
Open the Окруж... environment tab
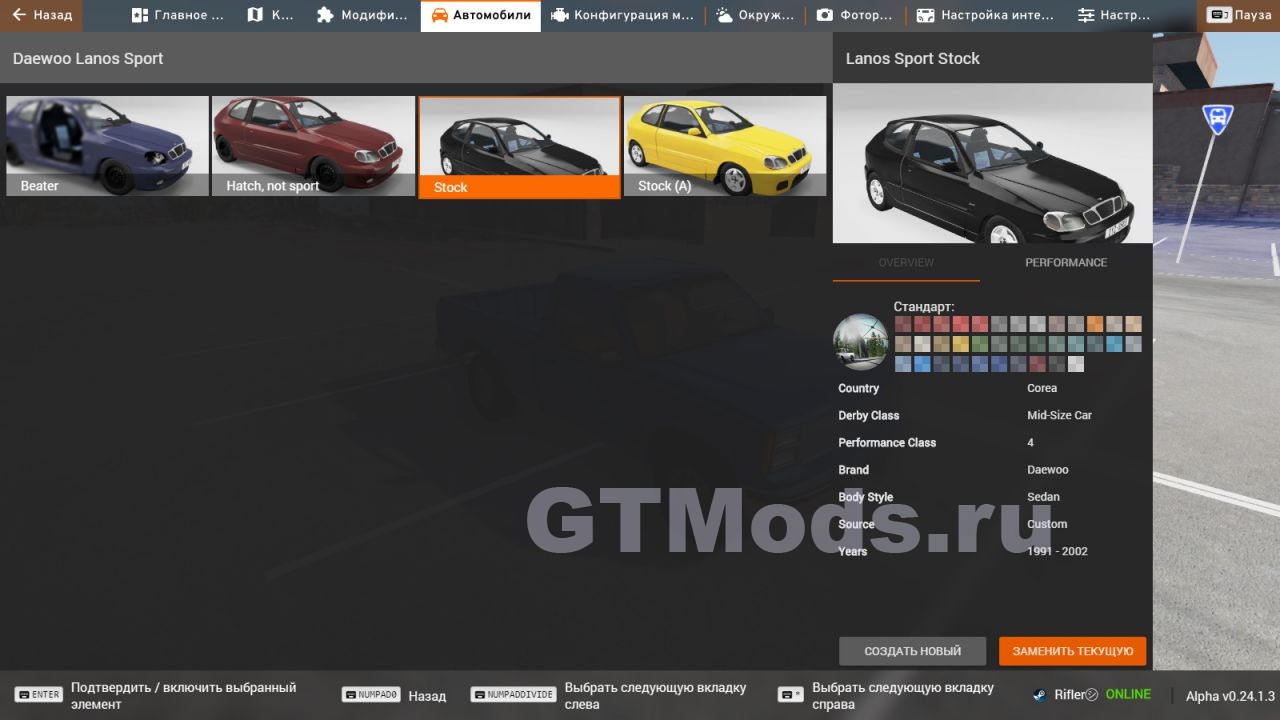click(755, 15)
